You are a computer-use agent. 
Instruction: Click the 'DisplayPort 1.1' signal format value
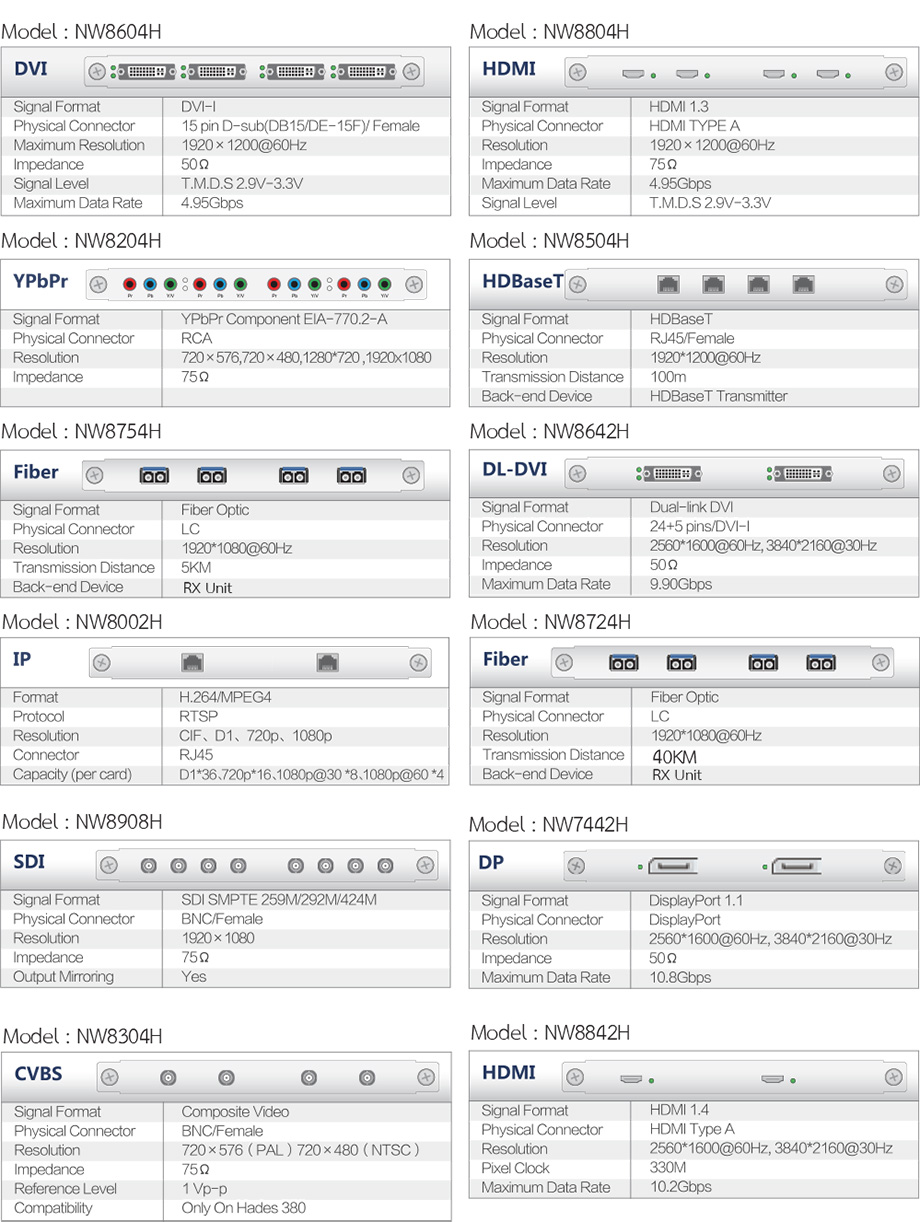[x=696, y=900]
